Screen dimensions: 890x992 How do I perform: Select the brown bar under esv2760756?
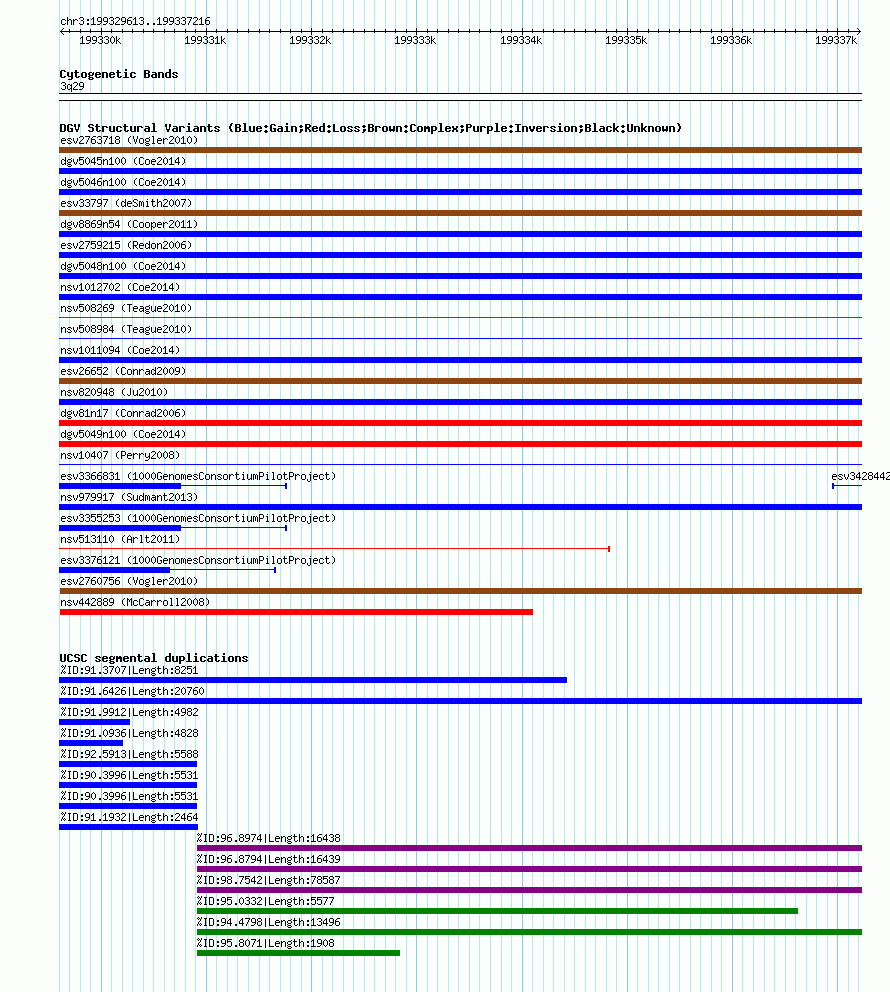tap(460, 591)
